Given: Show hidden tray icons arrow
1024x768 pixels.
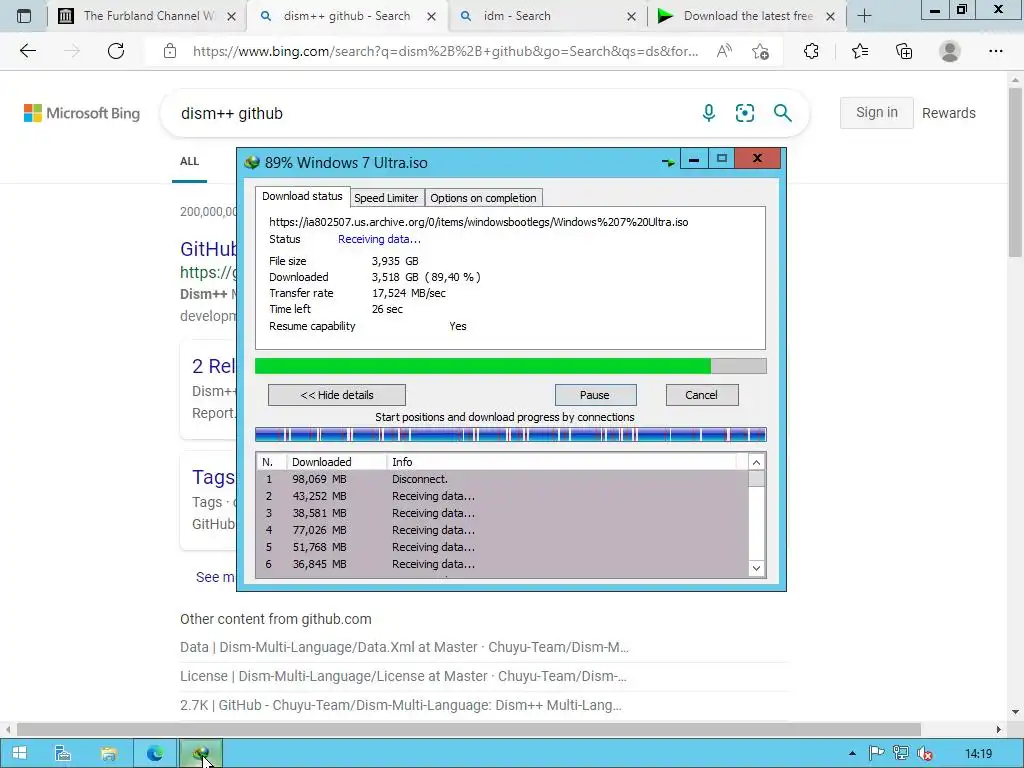Looking at the screenshot, I should point(852,753).
